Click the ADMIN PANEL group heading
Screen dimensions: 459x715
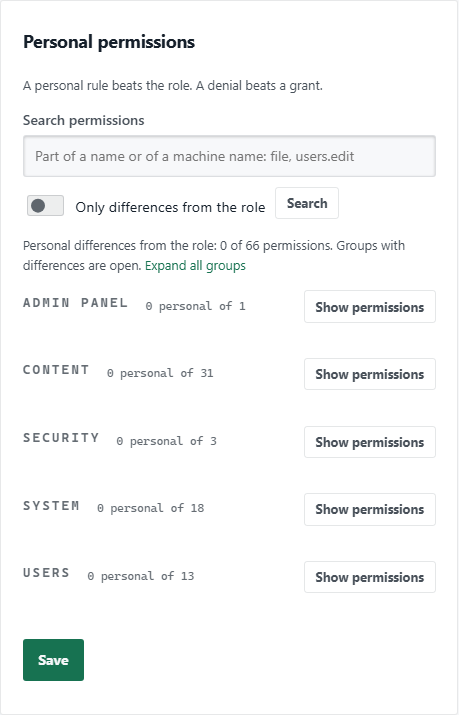[x=75, y=303]
